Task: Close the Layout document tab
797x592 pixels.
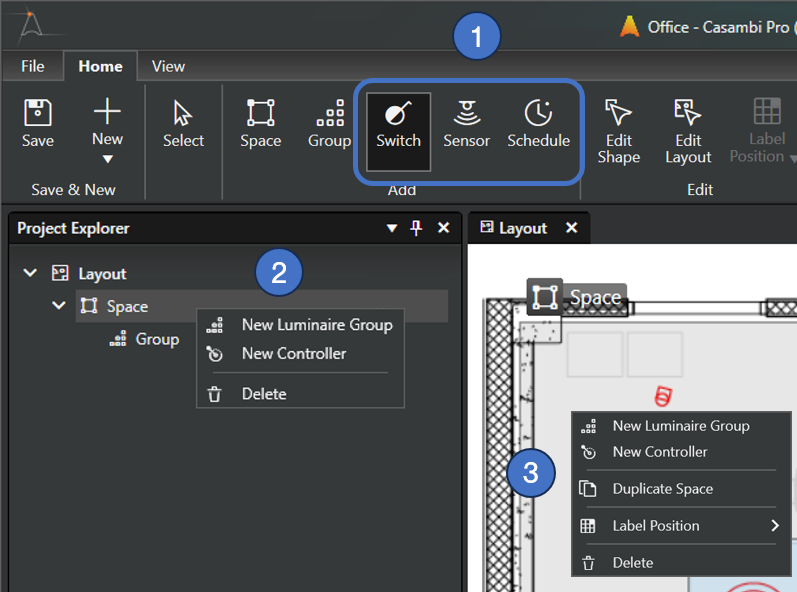Action: (572, 228)
